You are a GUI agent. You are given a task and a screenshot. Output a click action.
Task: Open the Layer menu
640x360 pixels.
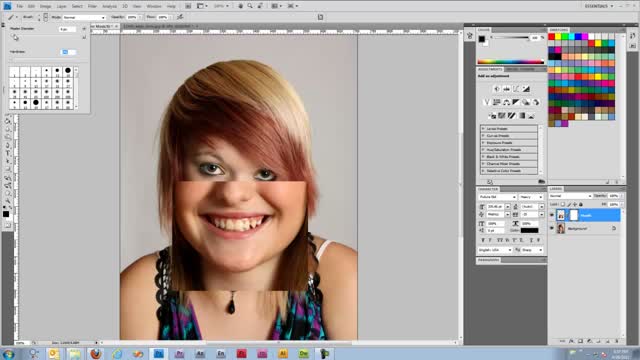coord(61,7)
